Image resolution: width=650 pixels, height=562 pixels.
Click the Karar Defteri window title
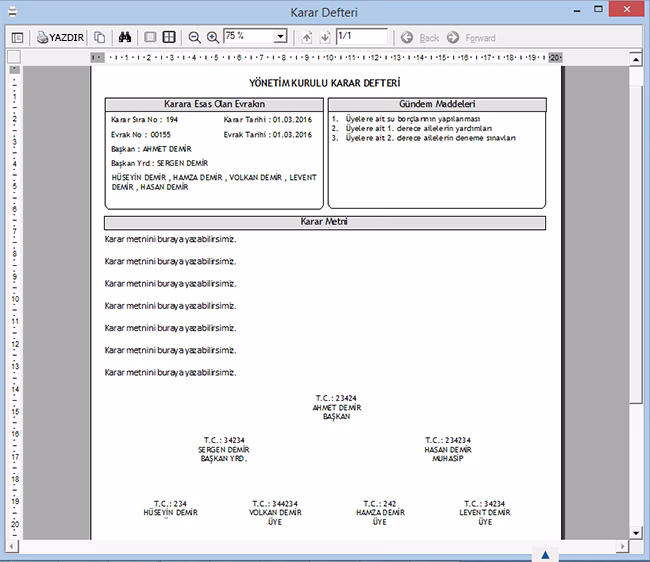(324, 12)
